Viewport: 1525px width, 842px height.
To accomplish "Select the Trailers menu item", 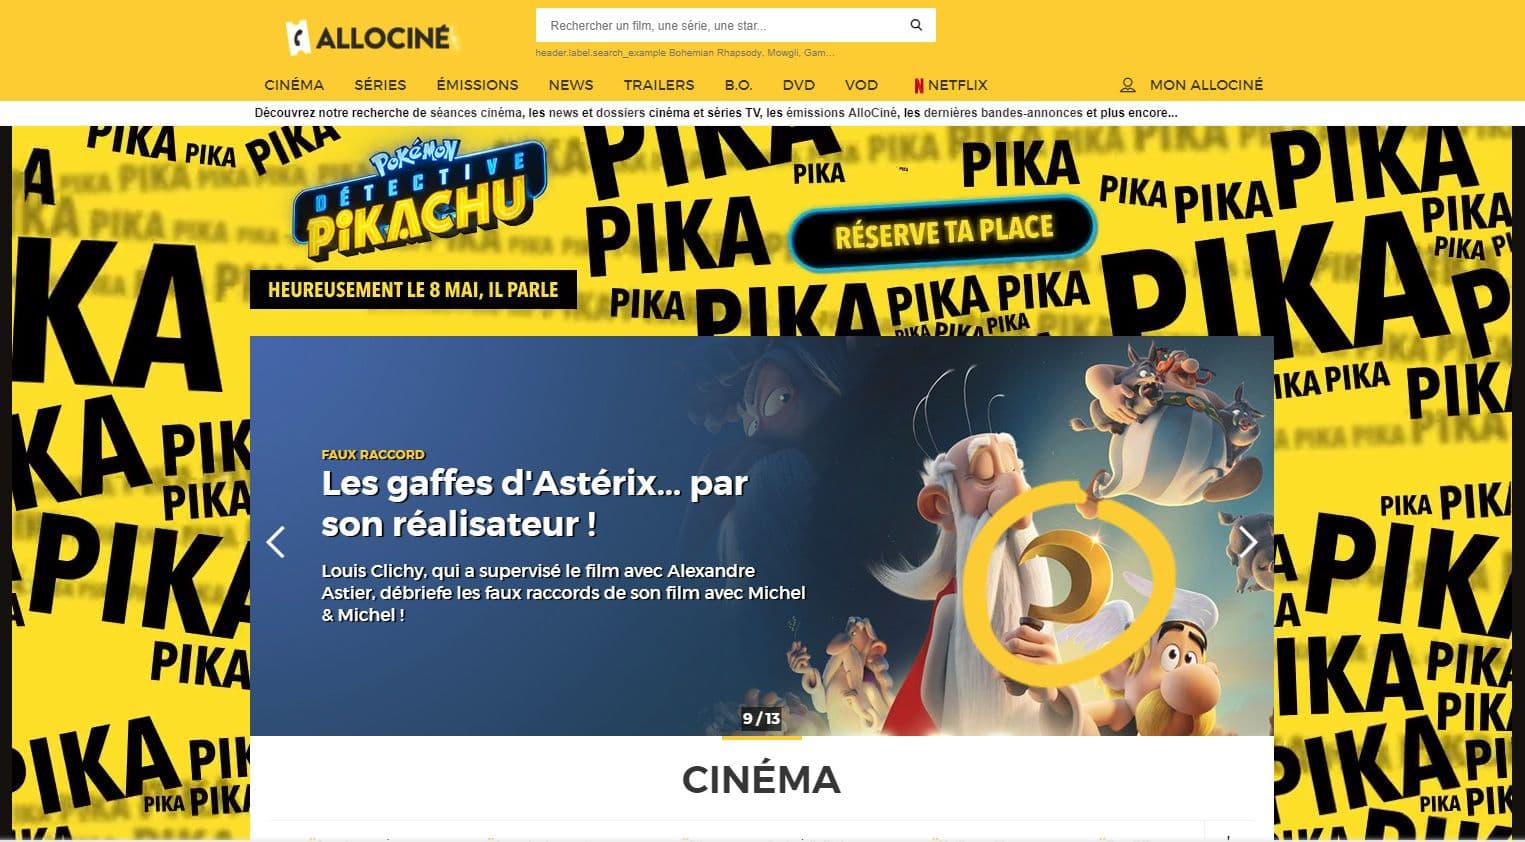I will tap(659, 85).
